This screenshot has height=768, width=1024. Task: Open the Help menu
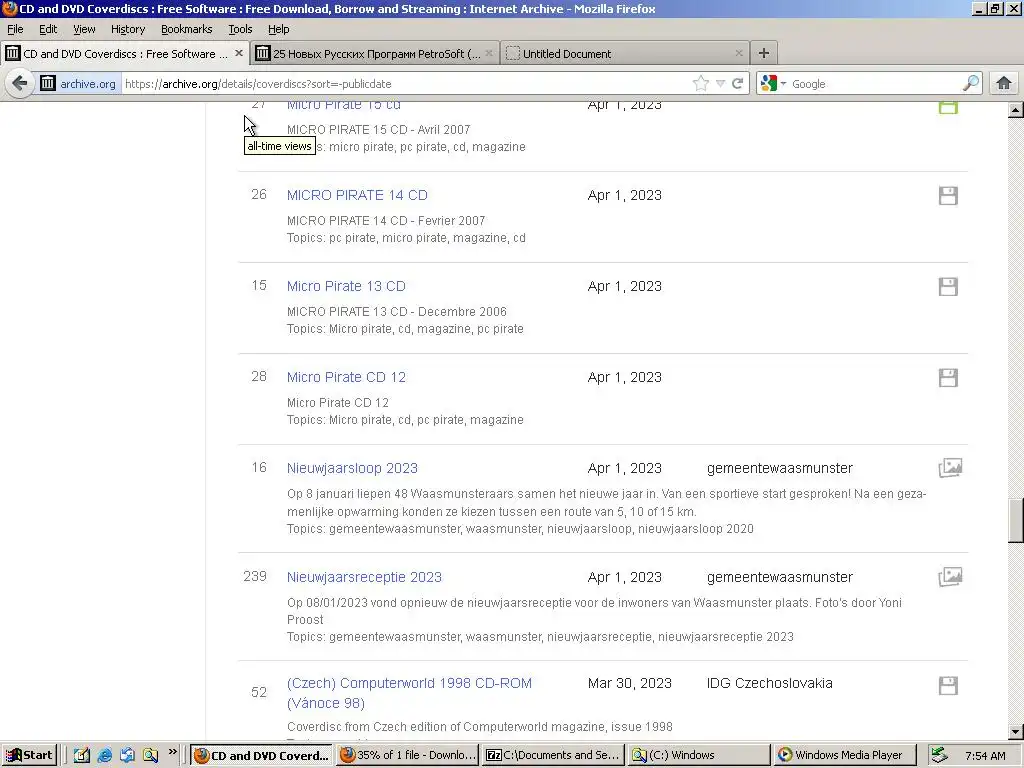click(278, 29)
